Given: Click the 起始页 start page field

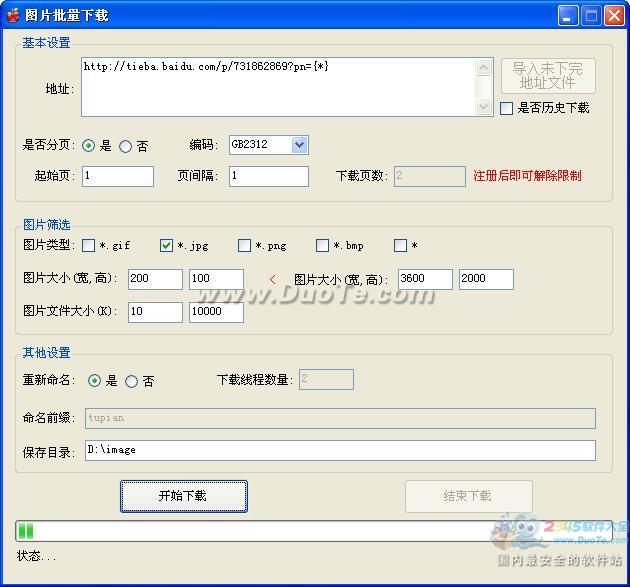Looking at the screenshot, I should coord(118,176).
